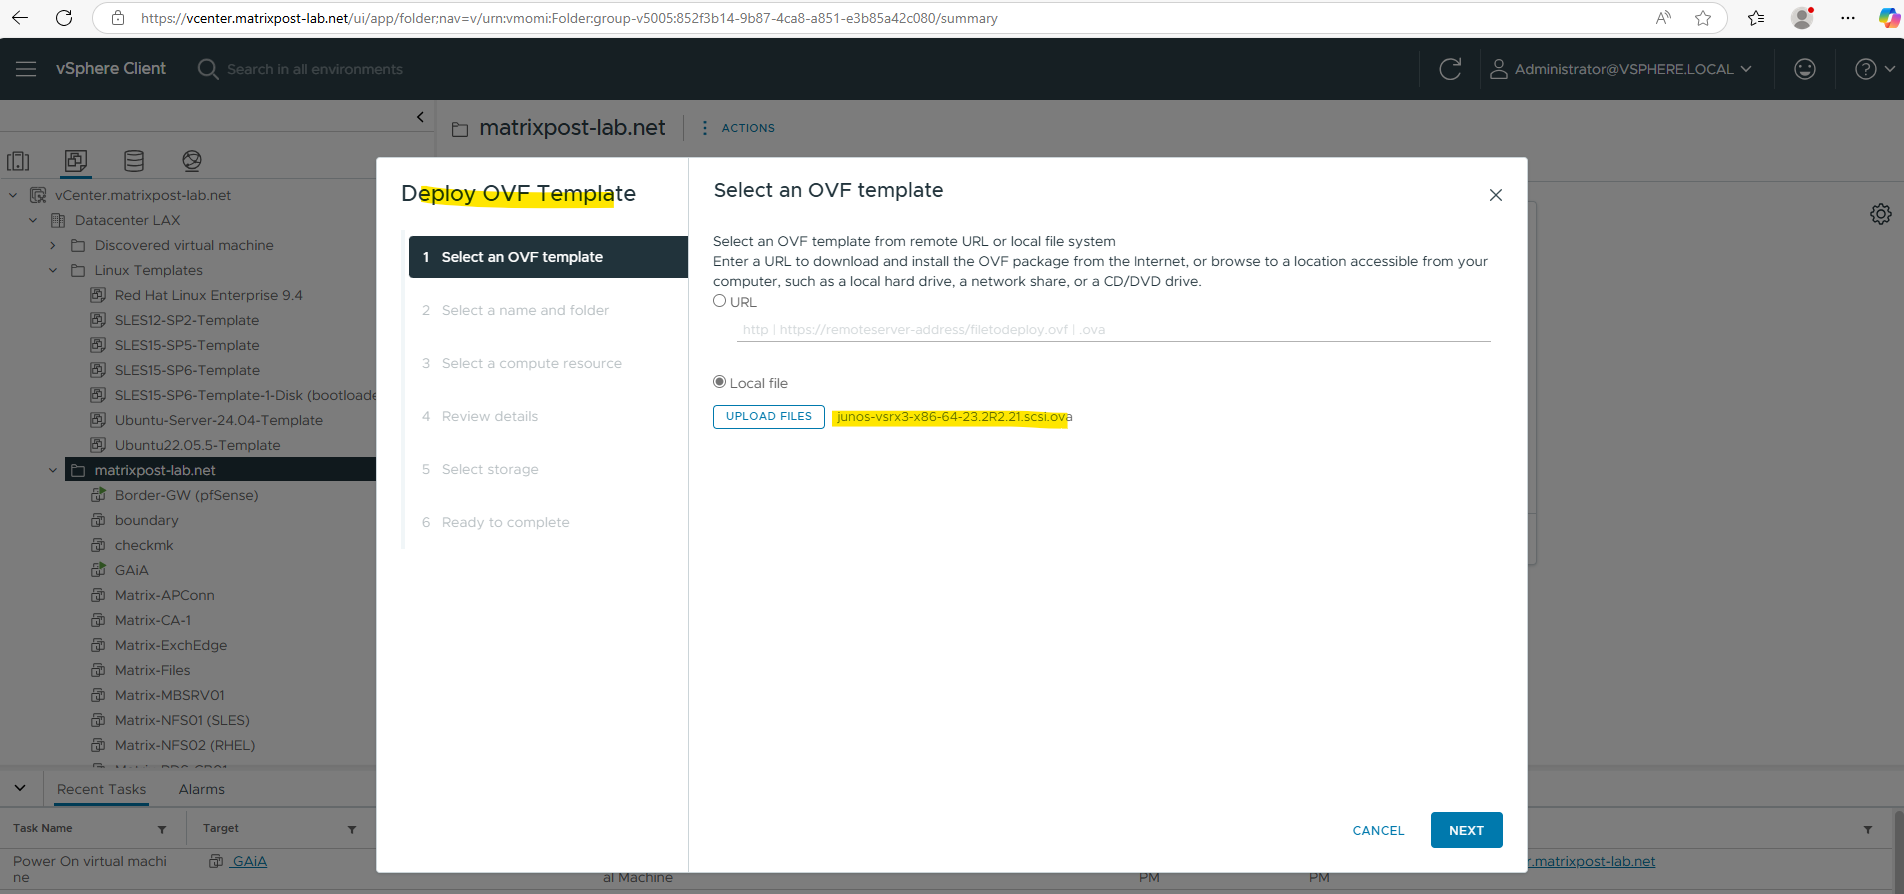Select the checkmk virtual machine

pyautogui.click(x=144, y=545)
